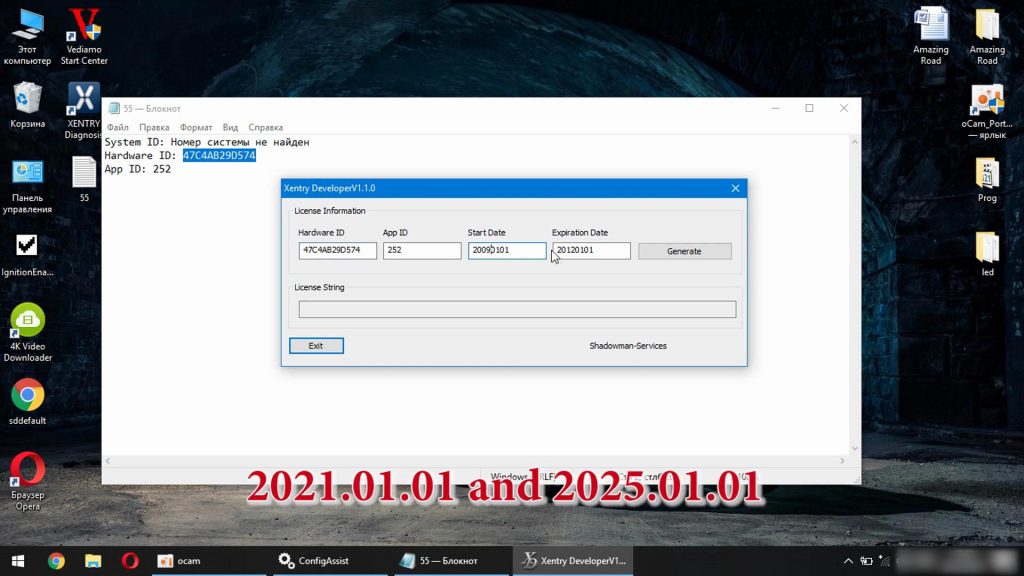This screenshot has height=576, width=1024.
Task: Click the Start Date input field
Action: point(507,251)
